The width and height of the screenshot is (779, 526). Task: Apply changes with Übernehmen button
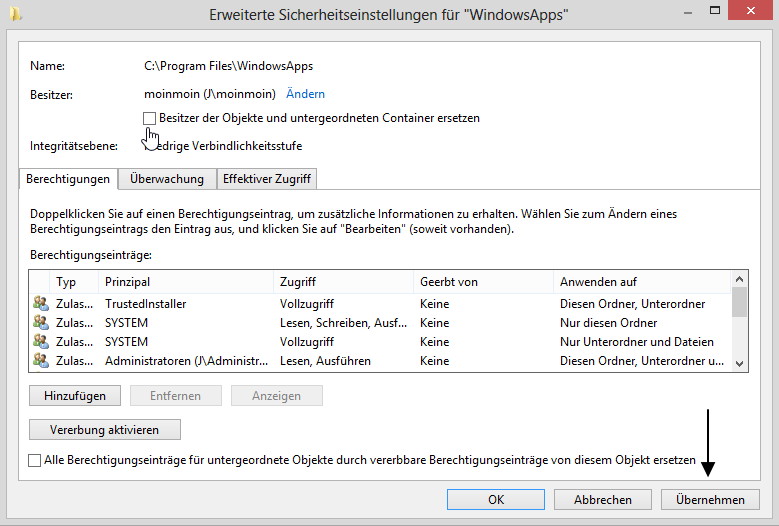(x=710, y=500)
